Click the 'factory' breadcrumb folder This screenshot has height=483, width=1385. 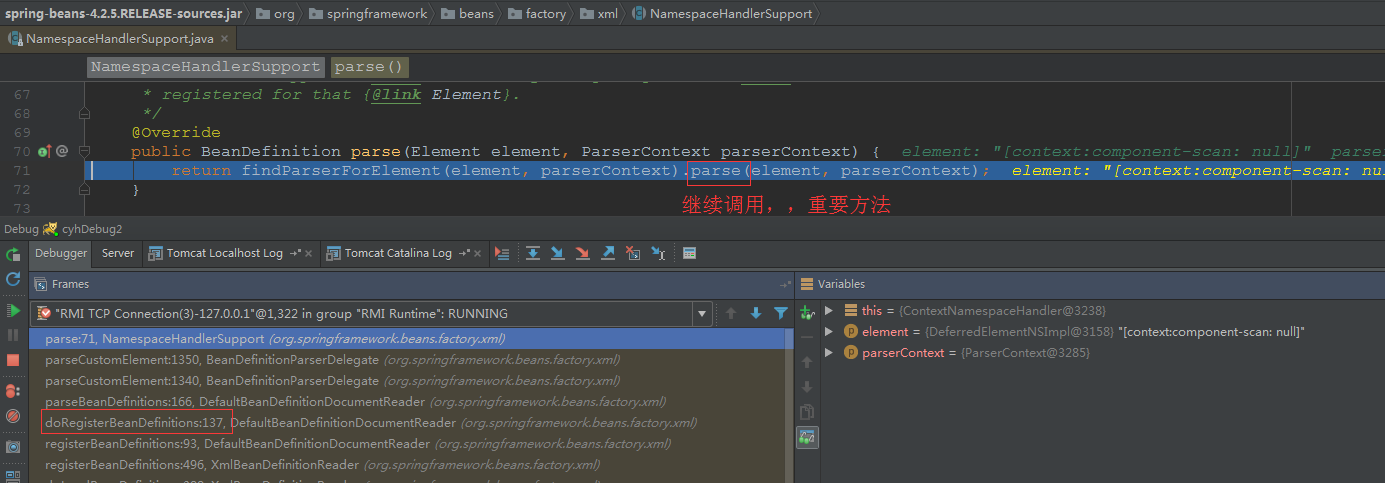pyautogui.click(x=537, y=14)
